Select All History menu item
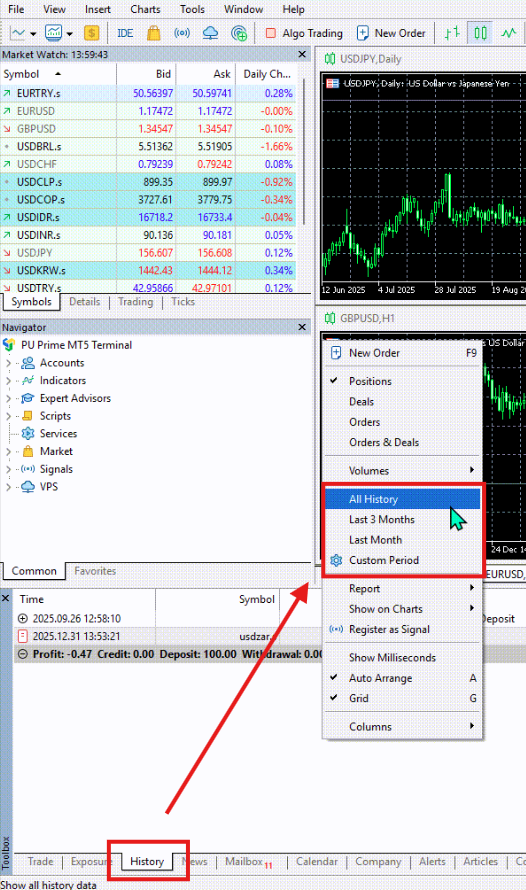Viewport: 526px width, 890px height. tap(403, 499)
